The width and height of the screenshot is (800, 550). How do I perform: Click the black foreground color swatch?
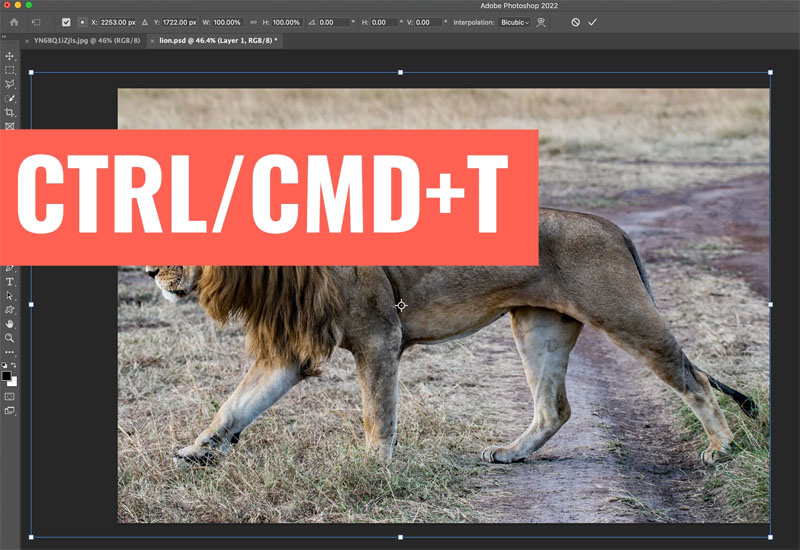click(x=6, y=376)
